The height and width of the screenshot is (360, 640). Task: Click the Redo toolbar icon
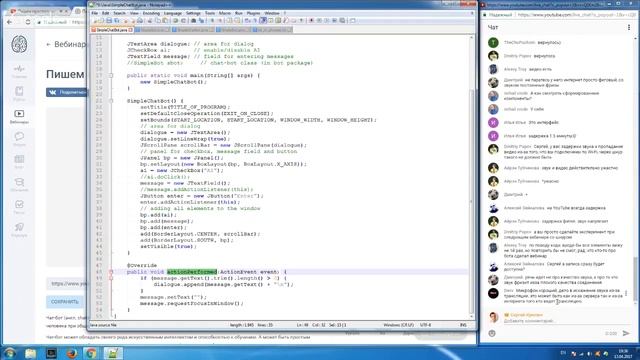[x=183, y=20]
